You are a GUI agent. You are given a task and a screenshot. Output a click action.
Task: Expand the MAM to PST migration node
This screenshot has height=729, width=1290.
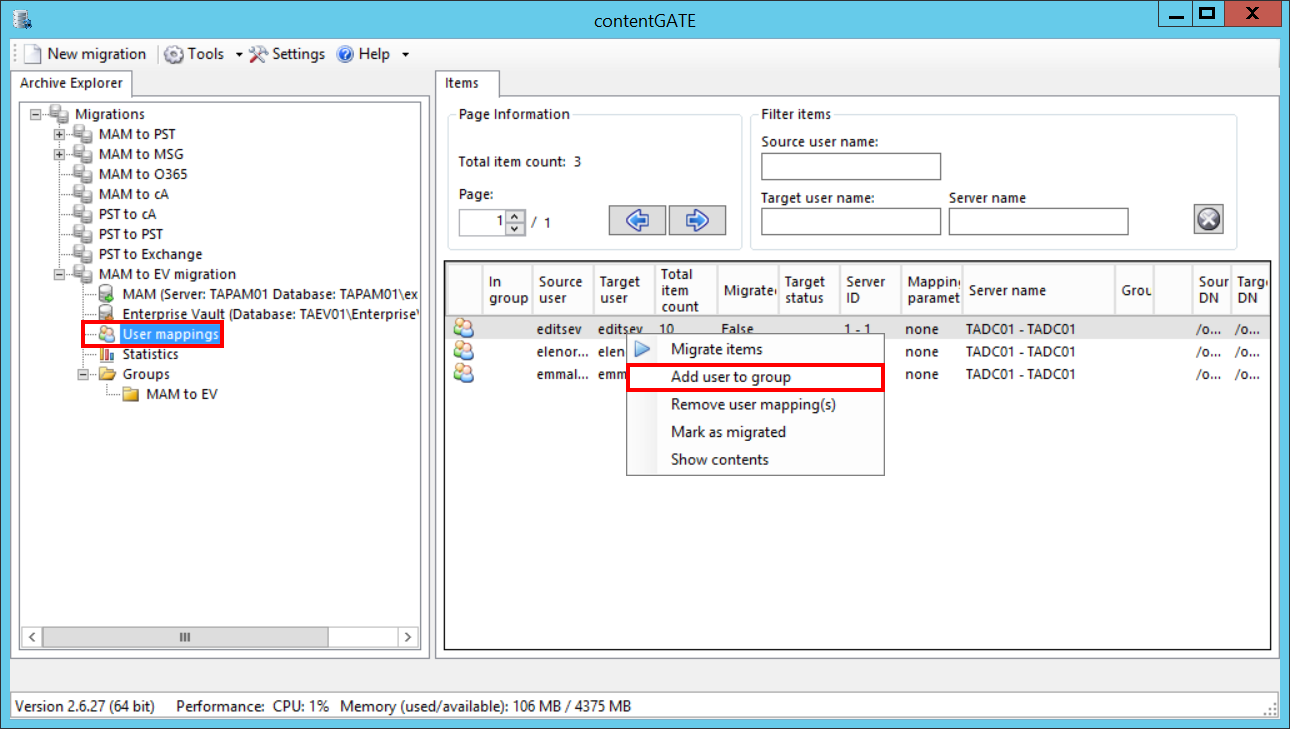tap(60, 134)
